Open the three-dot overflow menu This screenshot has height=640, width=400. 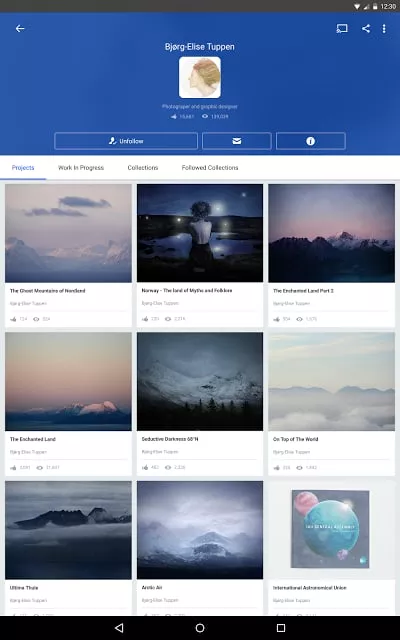pyautogui.click(x=384, y=29)
